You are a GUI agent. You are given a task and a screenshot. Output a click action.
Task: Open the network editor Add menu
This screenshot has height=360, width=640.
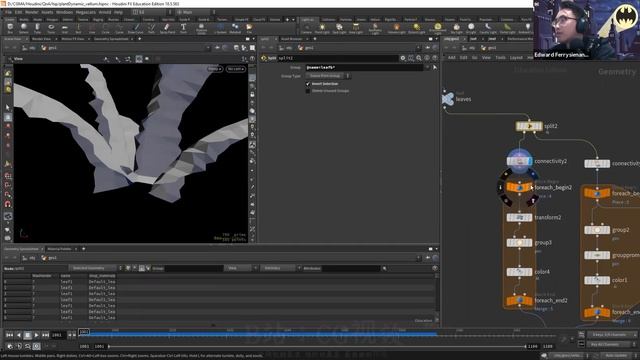451,58
